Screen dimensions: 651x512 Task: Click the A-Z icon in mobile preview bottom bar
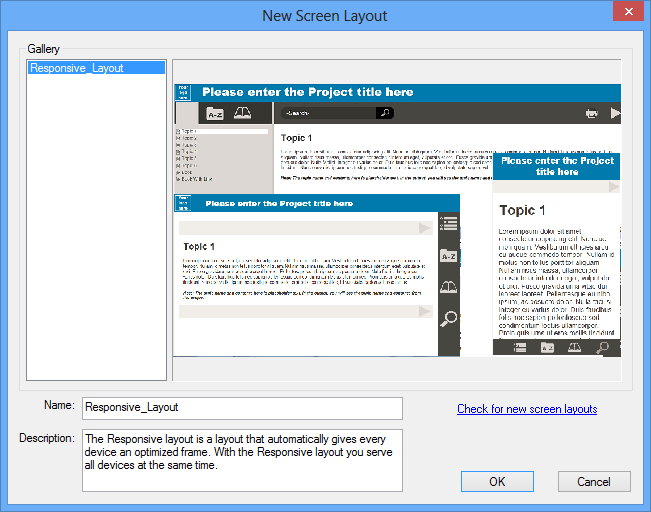pos(547,347)
